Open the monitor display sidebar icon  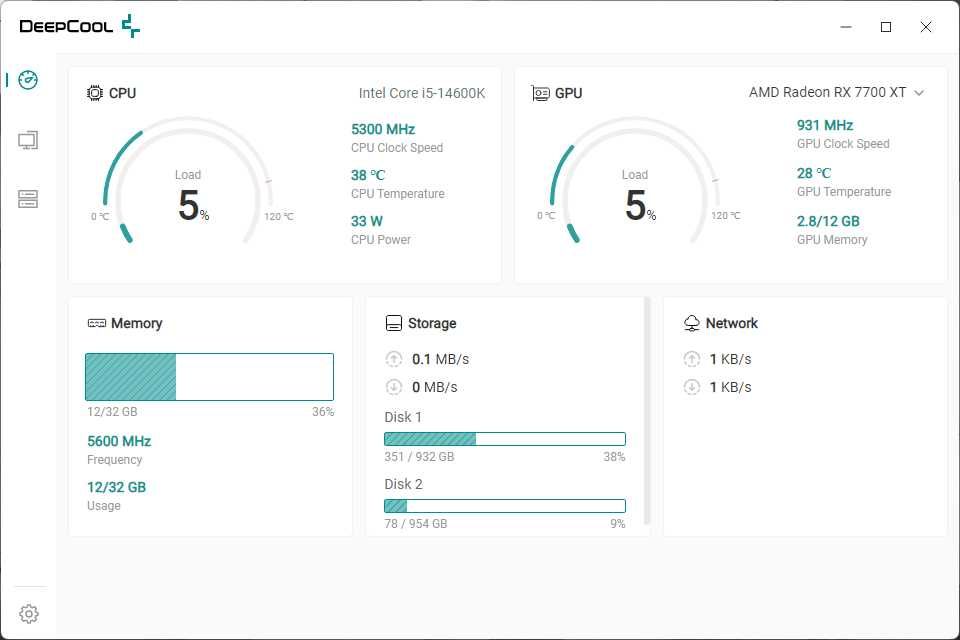pos(28,140)
